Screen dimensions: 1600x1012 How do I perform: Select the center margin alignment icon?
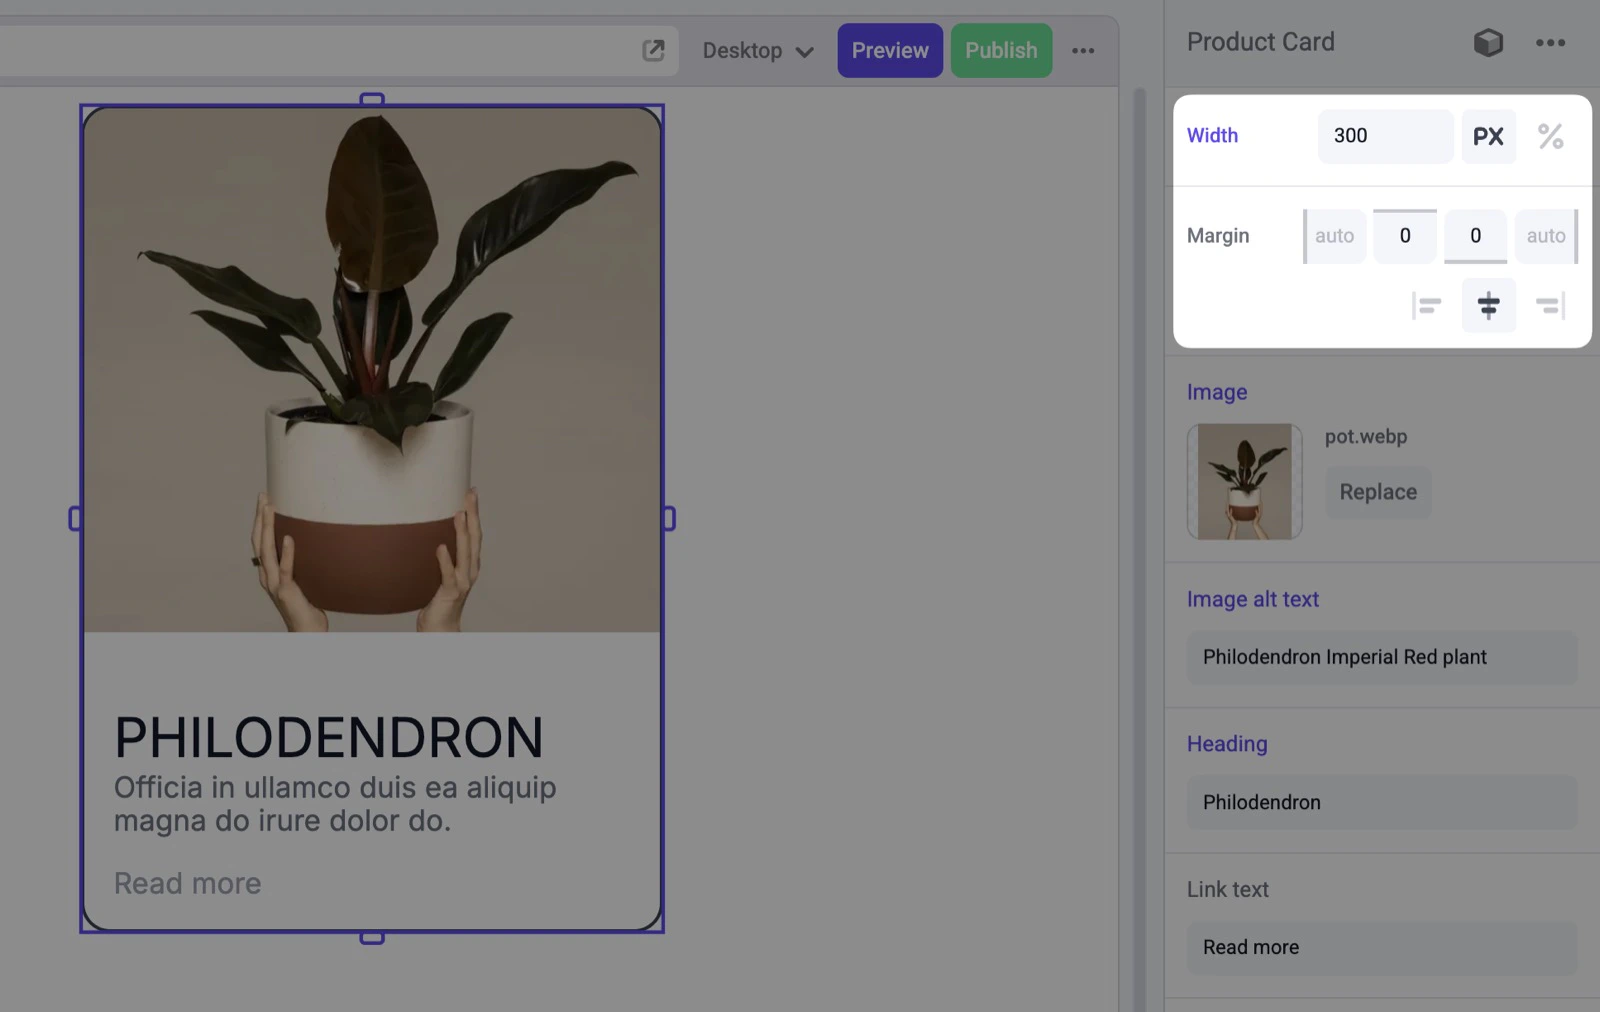pyautogui.click(x=1488, y=306)
